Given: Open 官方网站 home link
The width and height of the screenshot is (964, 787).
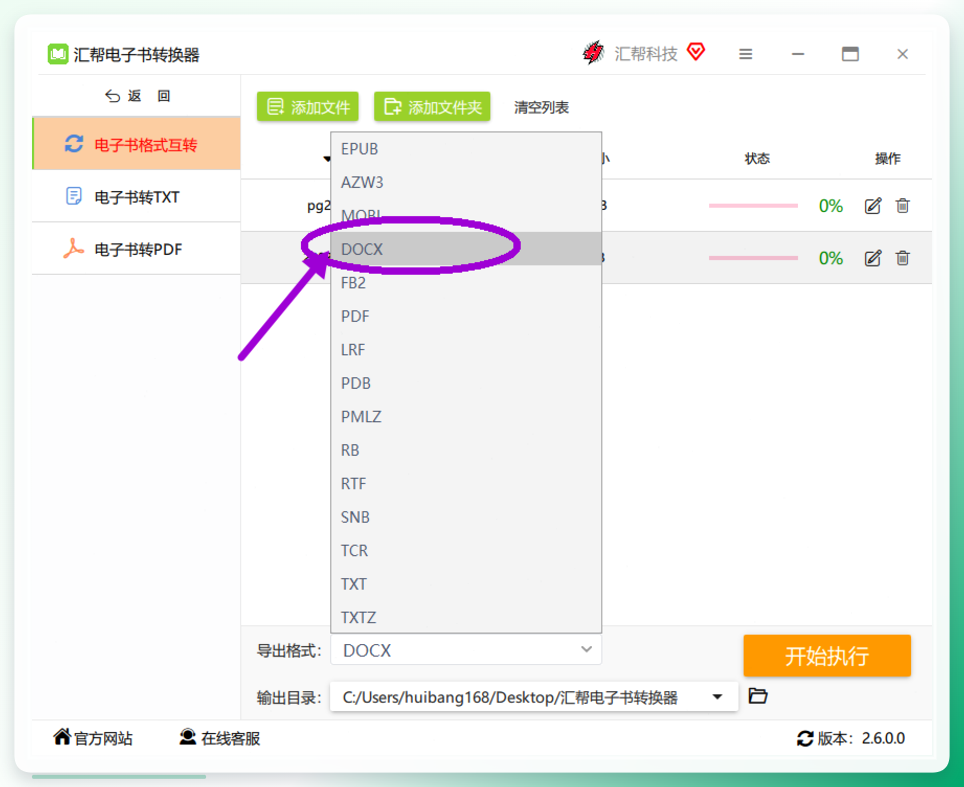Looking at the screenshot, I should tap(93, 738).
